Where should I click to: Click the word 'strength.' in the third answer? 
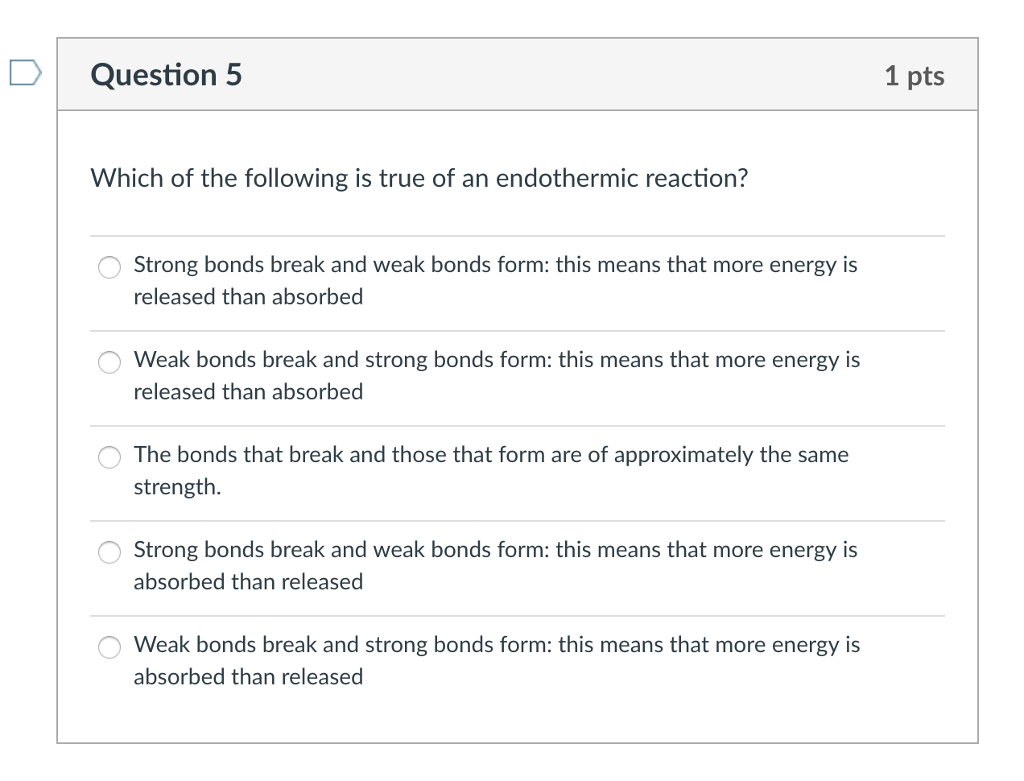click(x=177, y=487)
